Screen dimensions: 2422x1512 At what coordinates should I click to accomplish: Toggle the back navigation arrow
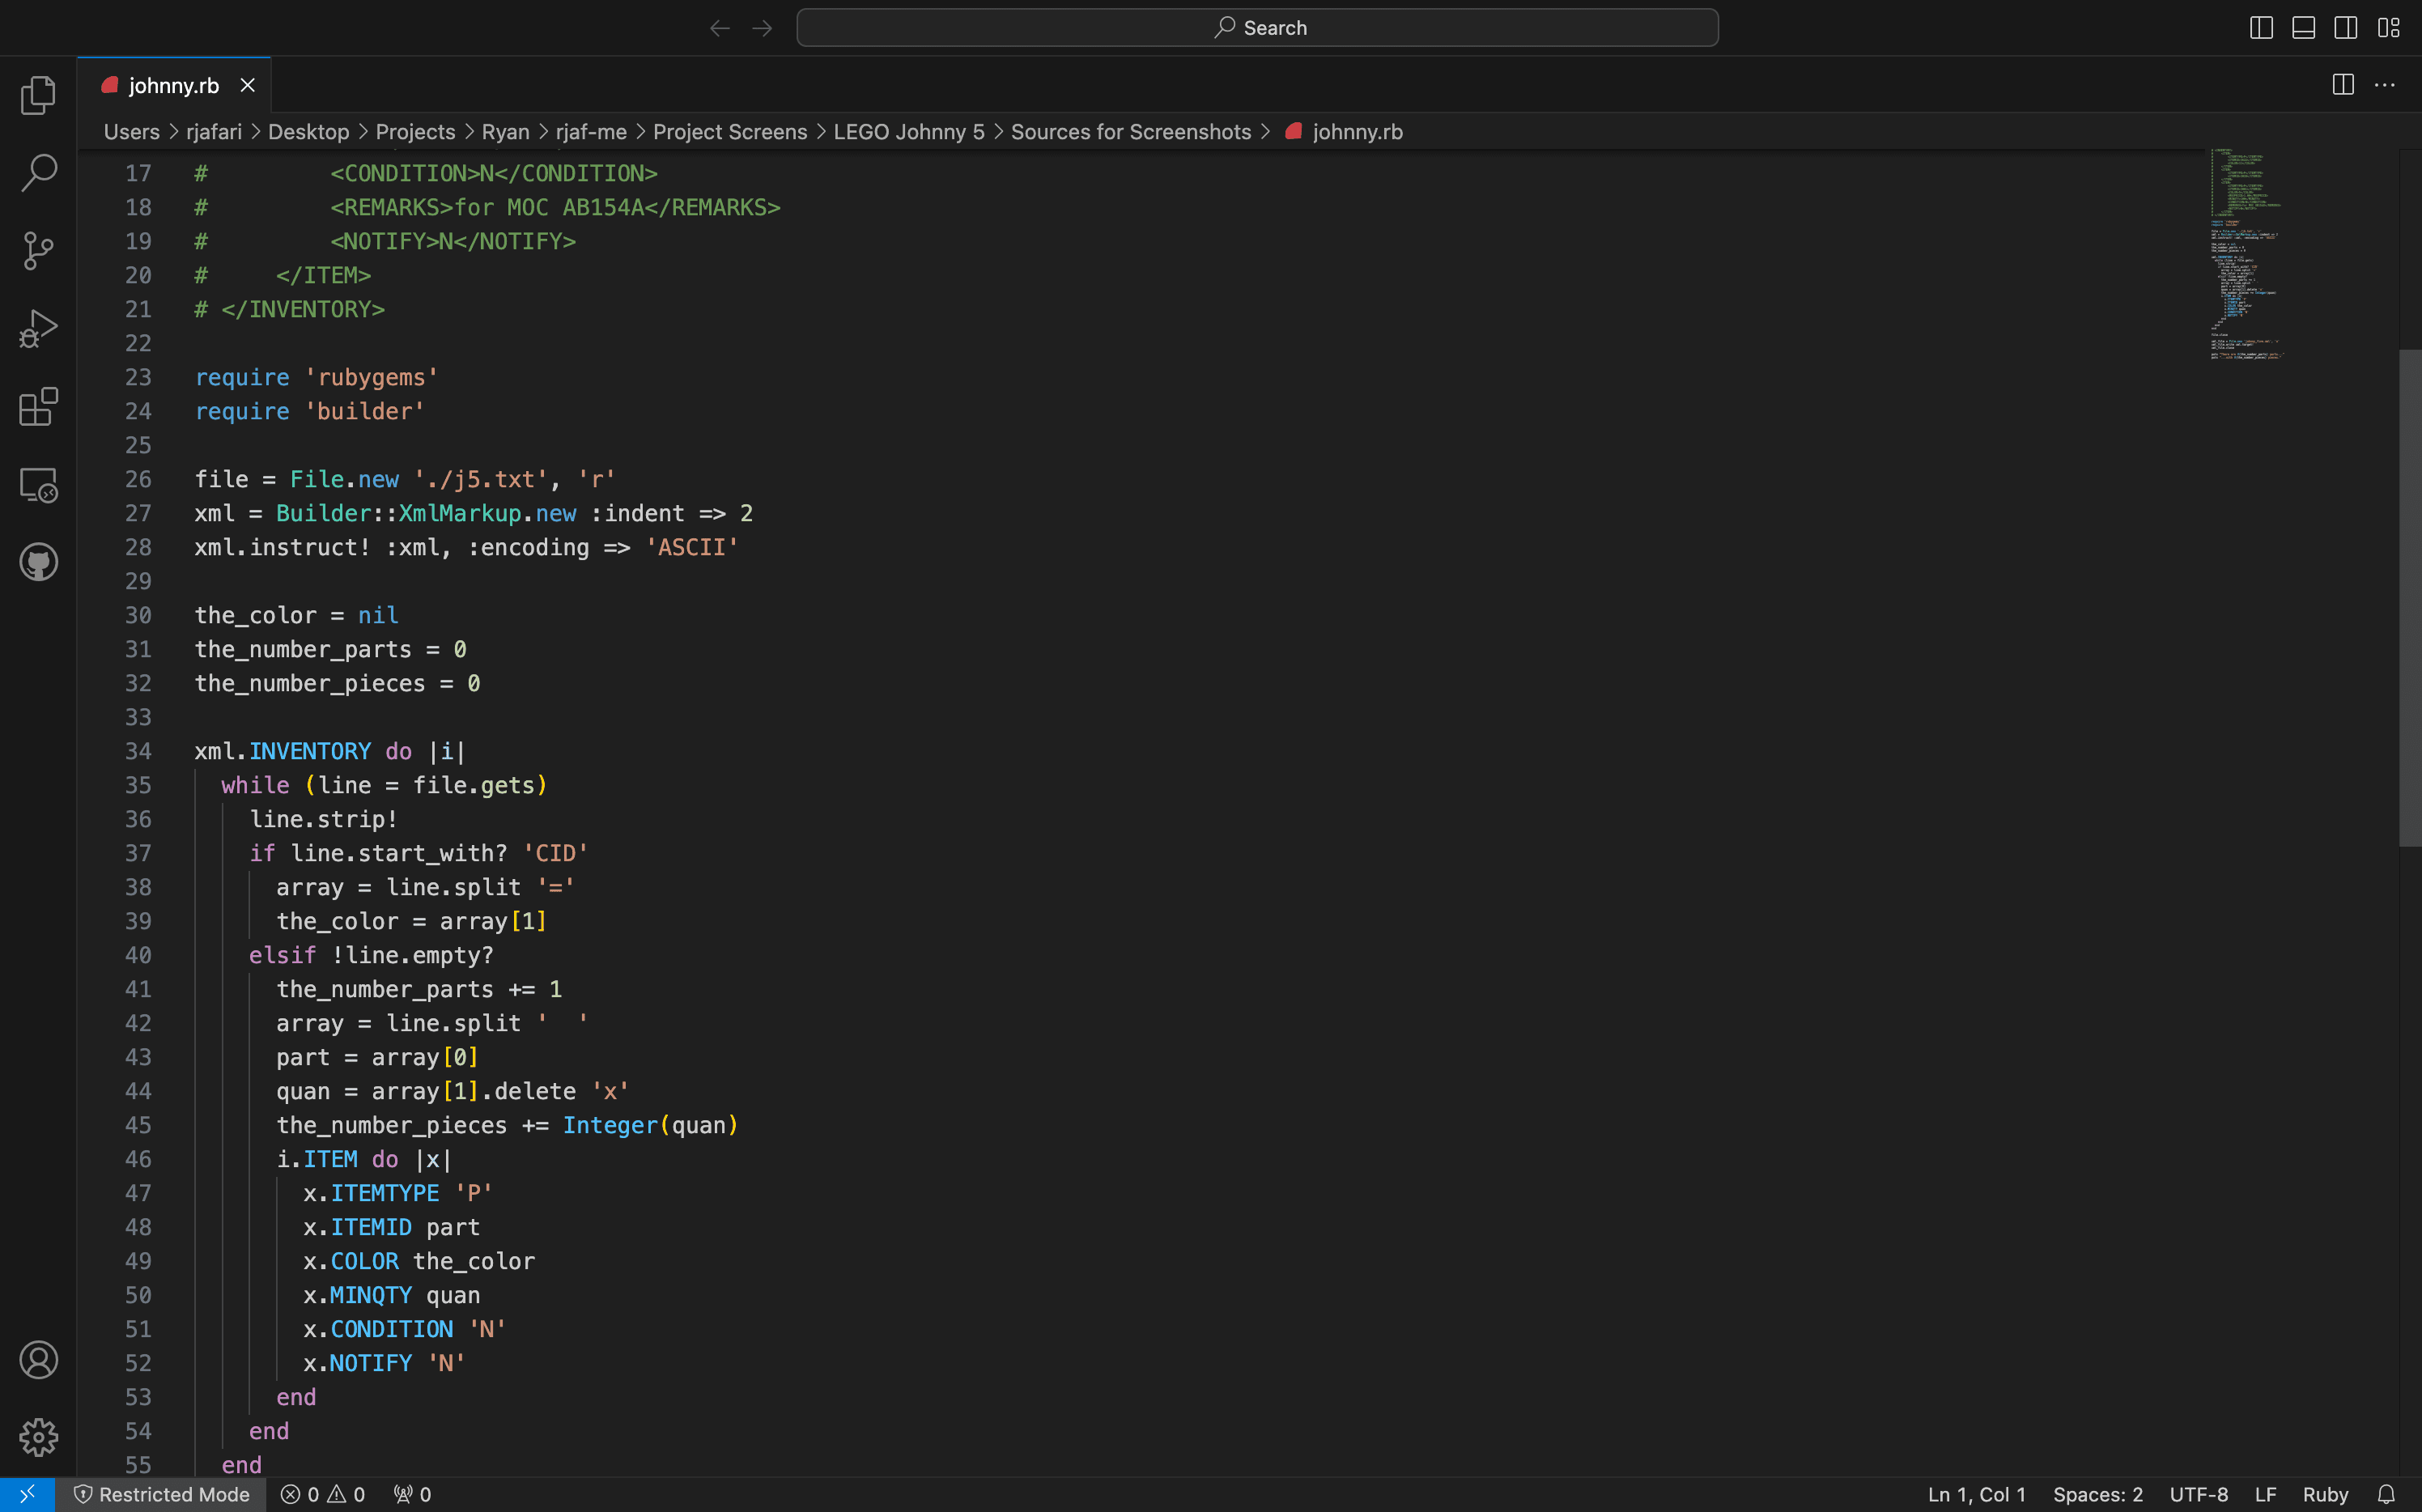[x=717, y=28]
